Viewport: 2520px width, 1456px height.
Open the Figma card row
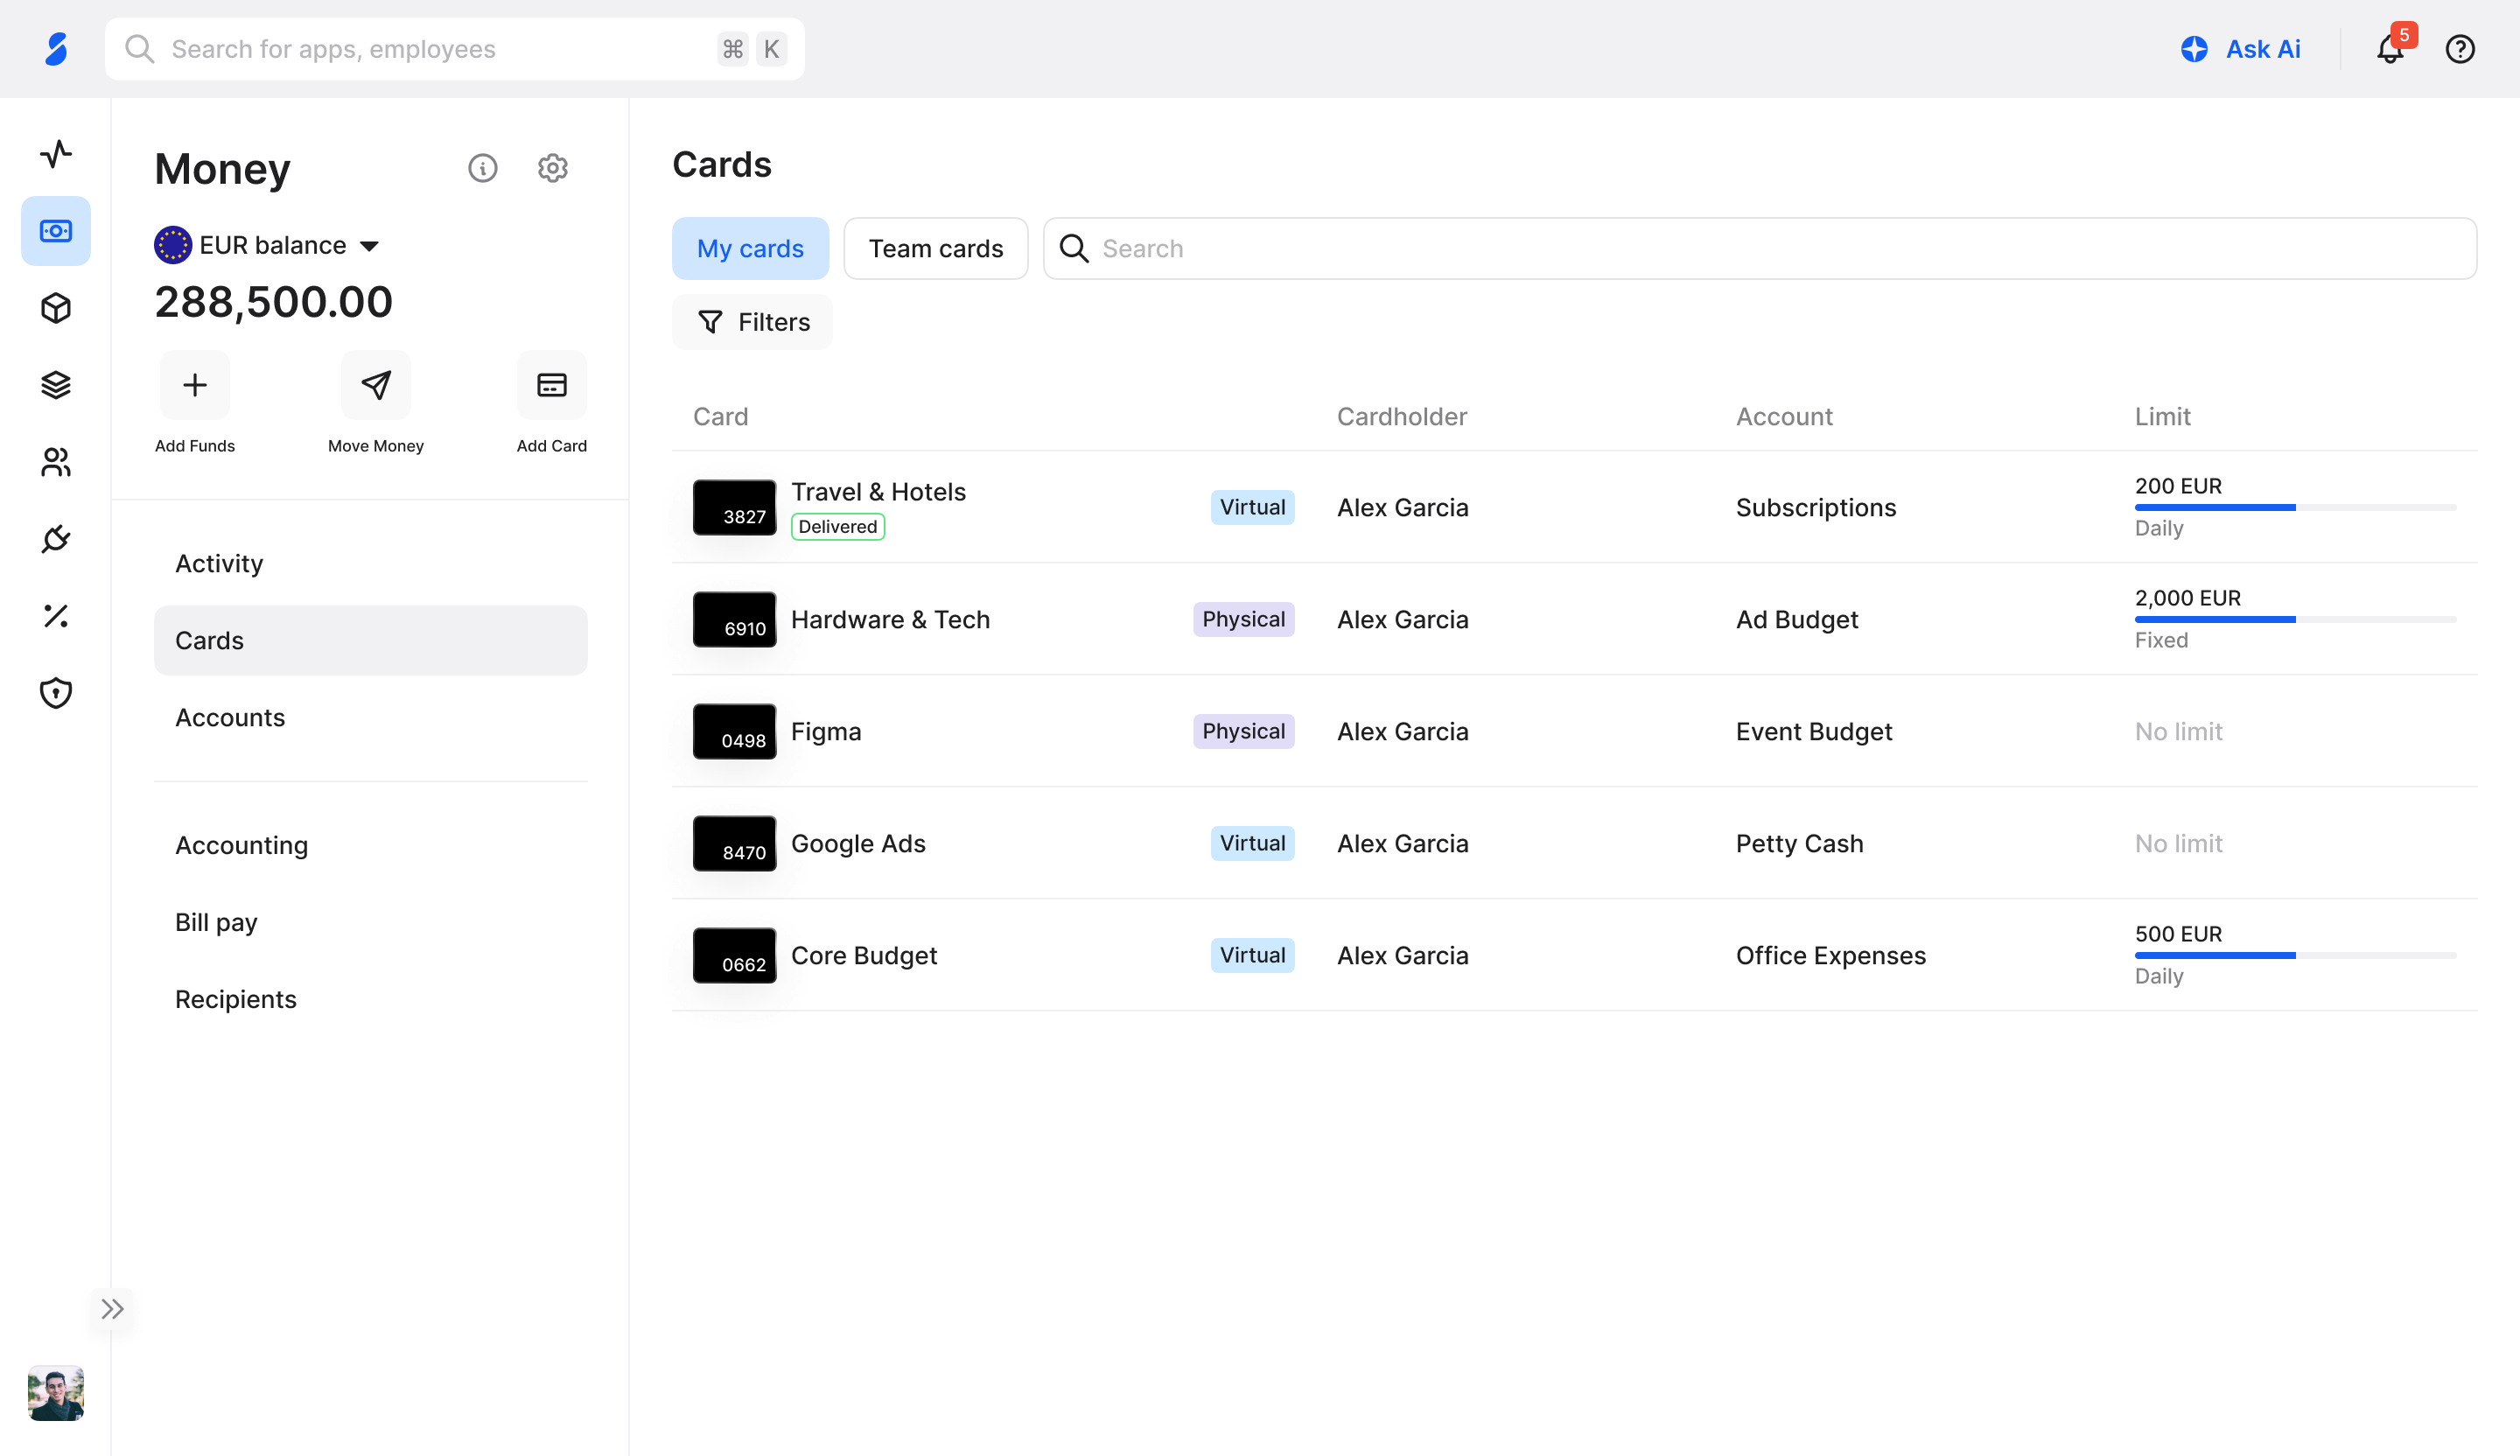tap(1574, 731)
